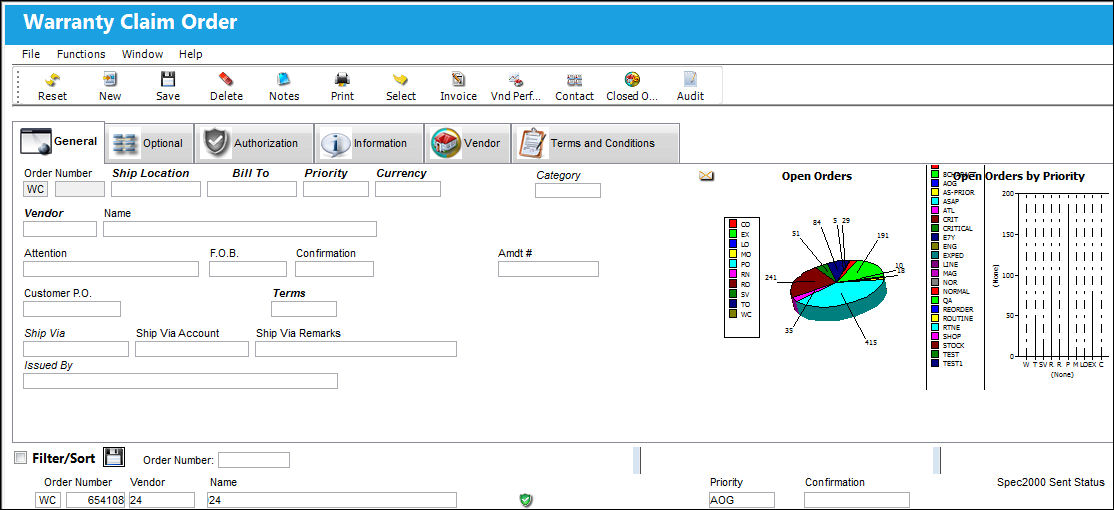Click the Terms input field

[303, 309]
